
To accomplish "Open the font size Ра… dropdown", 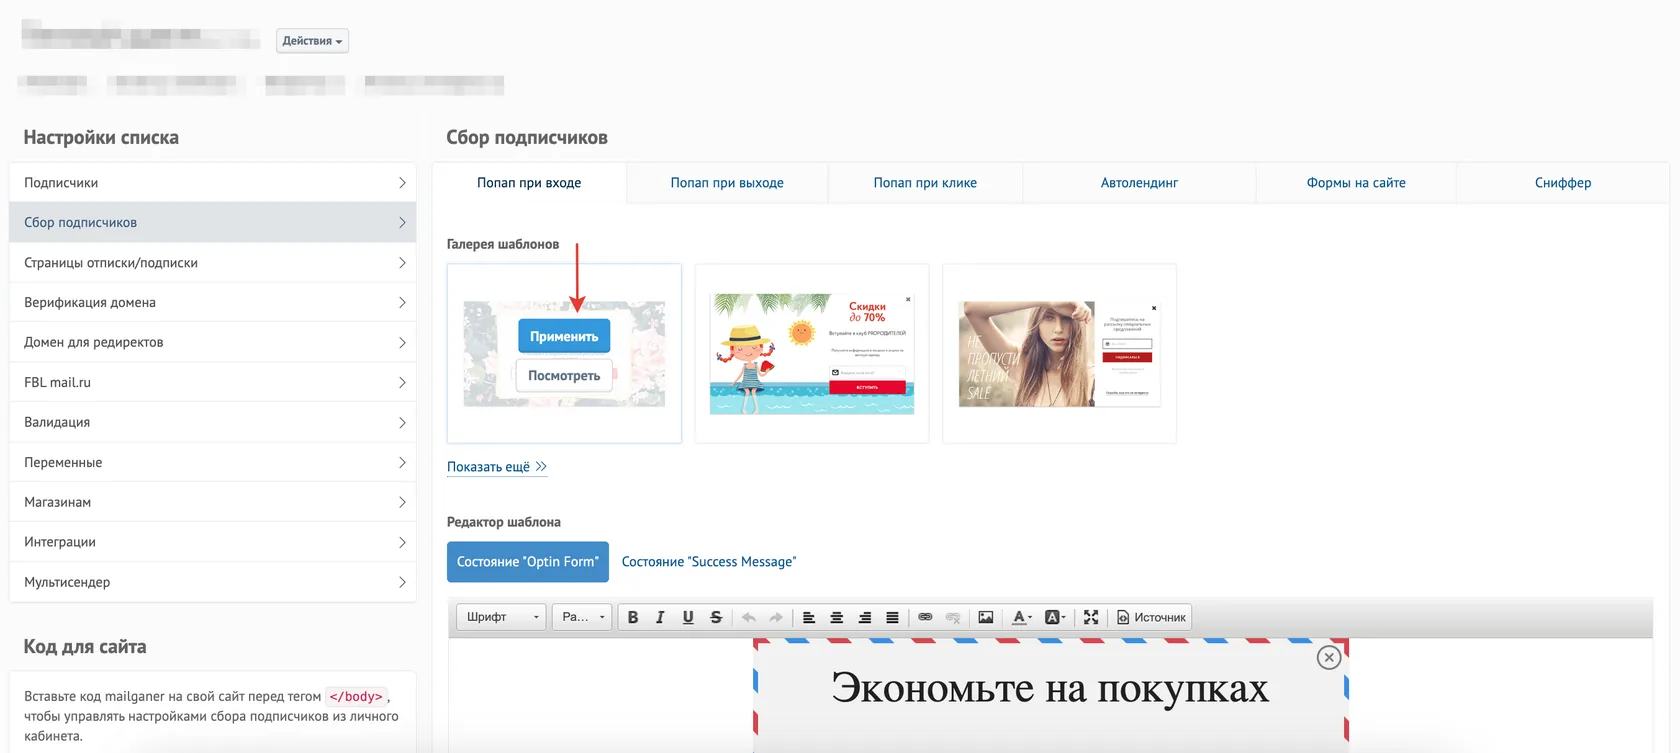I will tap(582, 617).
